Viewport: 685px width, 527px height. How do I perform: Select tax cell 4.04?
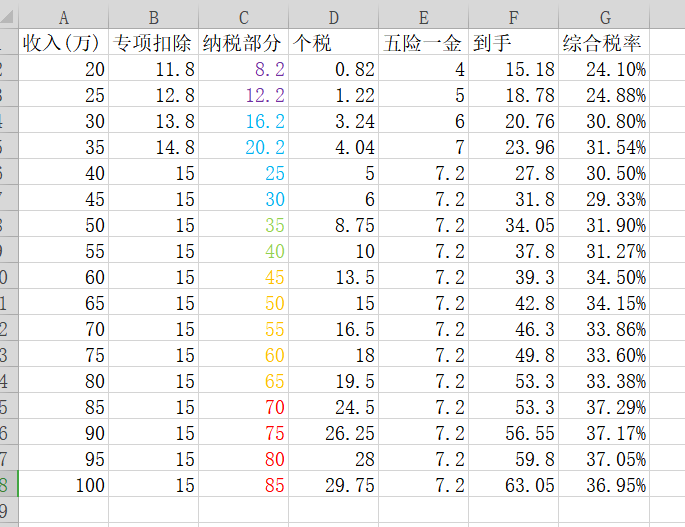coord(333,146)
